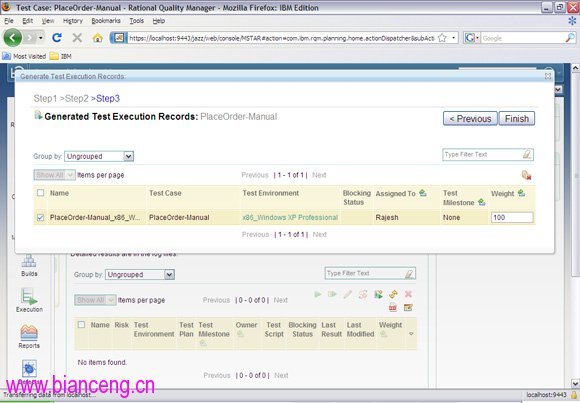Image resolution: width=580 pixels, height=403 pixels.
Task: Open the Help menu
Action: click(159, 21)
